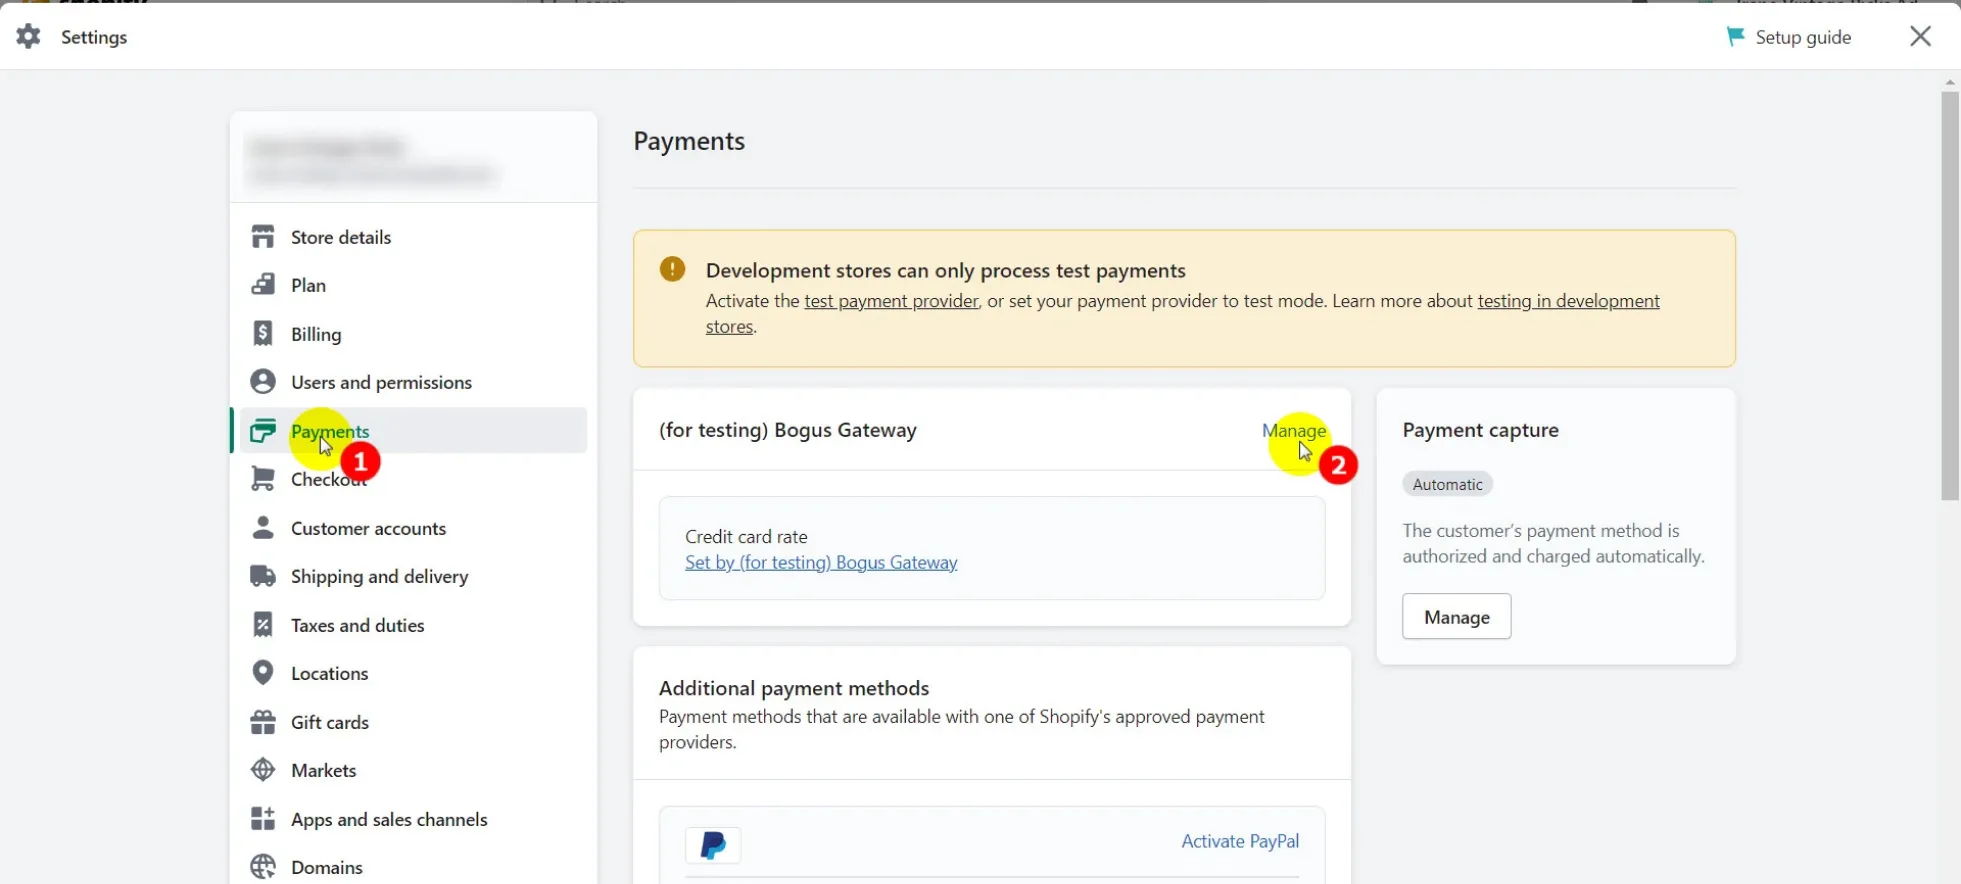Click the Setup guide flag icon
Viewport: 1961px width, 884px height.
1736,37
